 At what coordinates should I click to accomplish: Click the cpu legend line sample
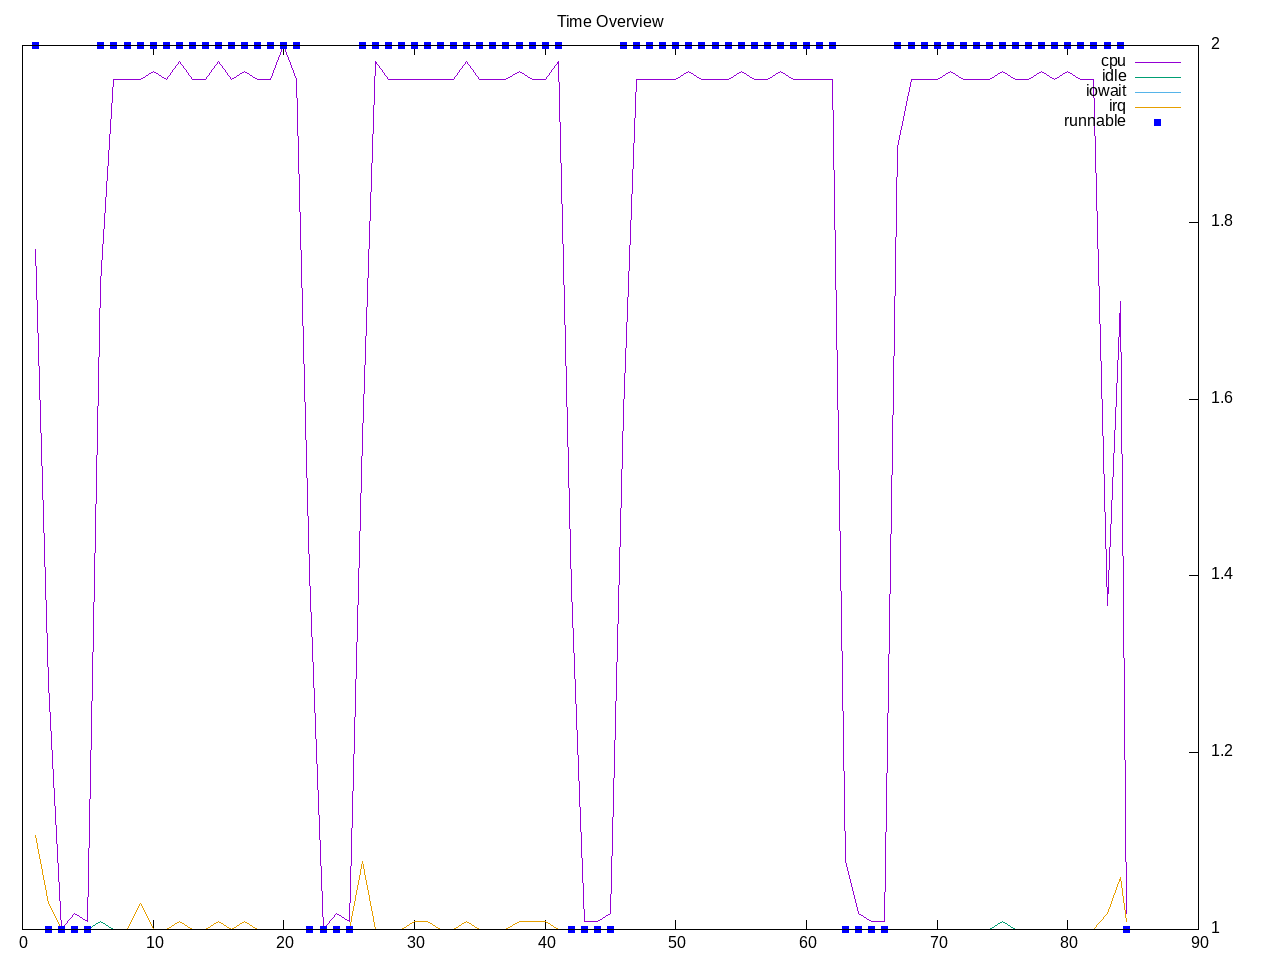[x=1157, y=62]
